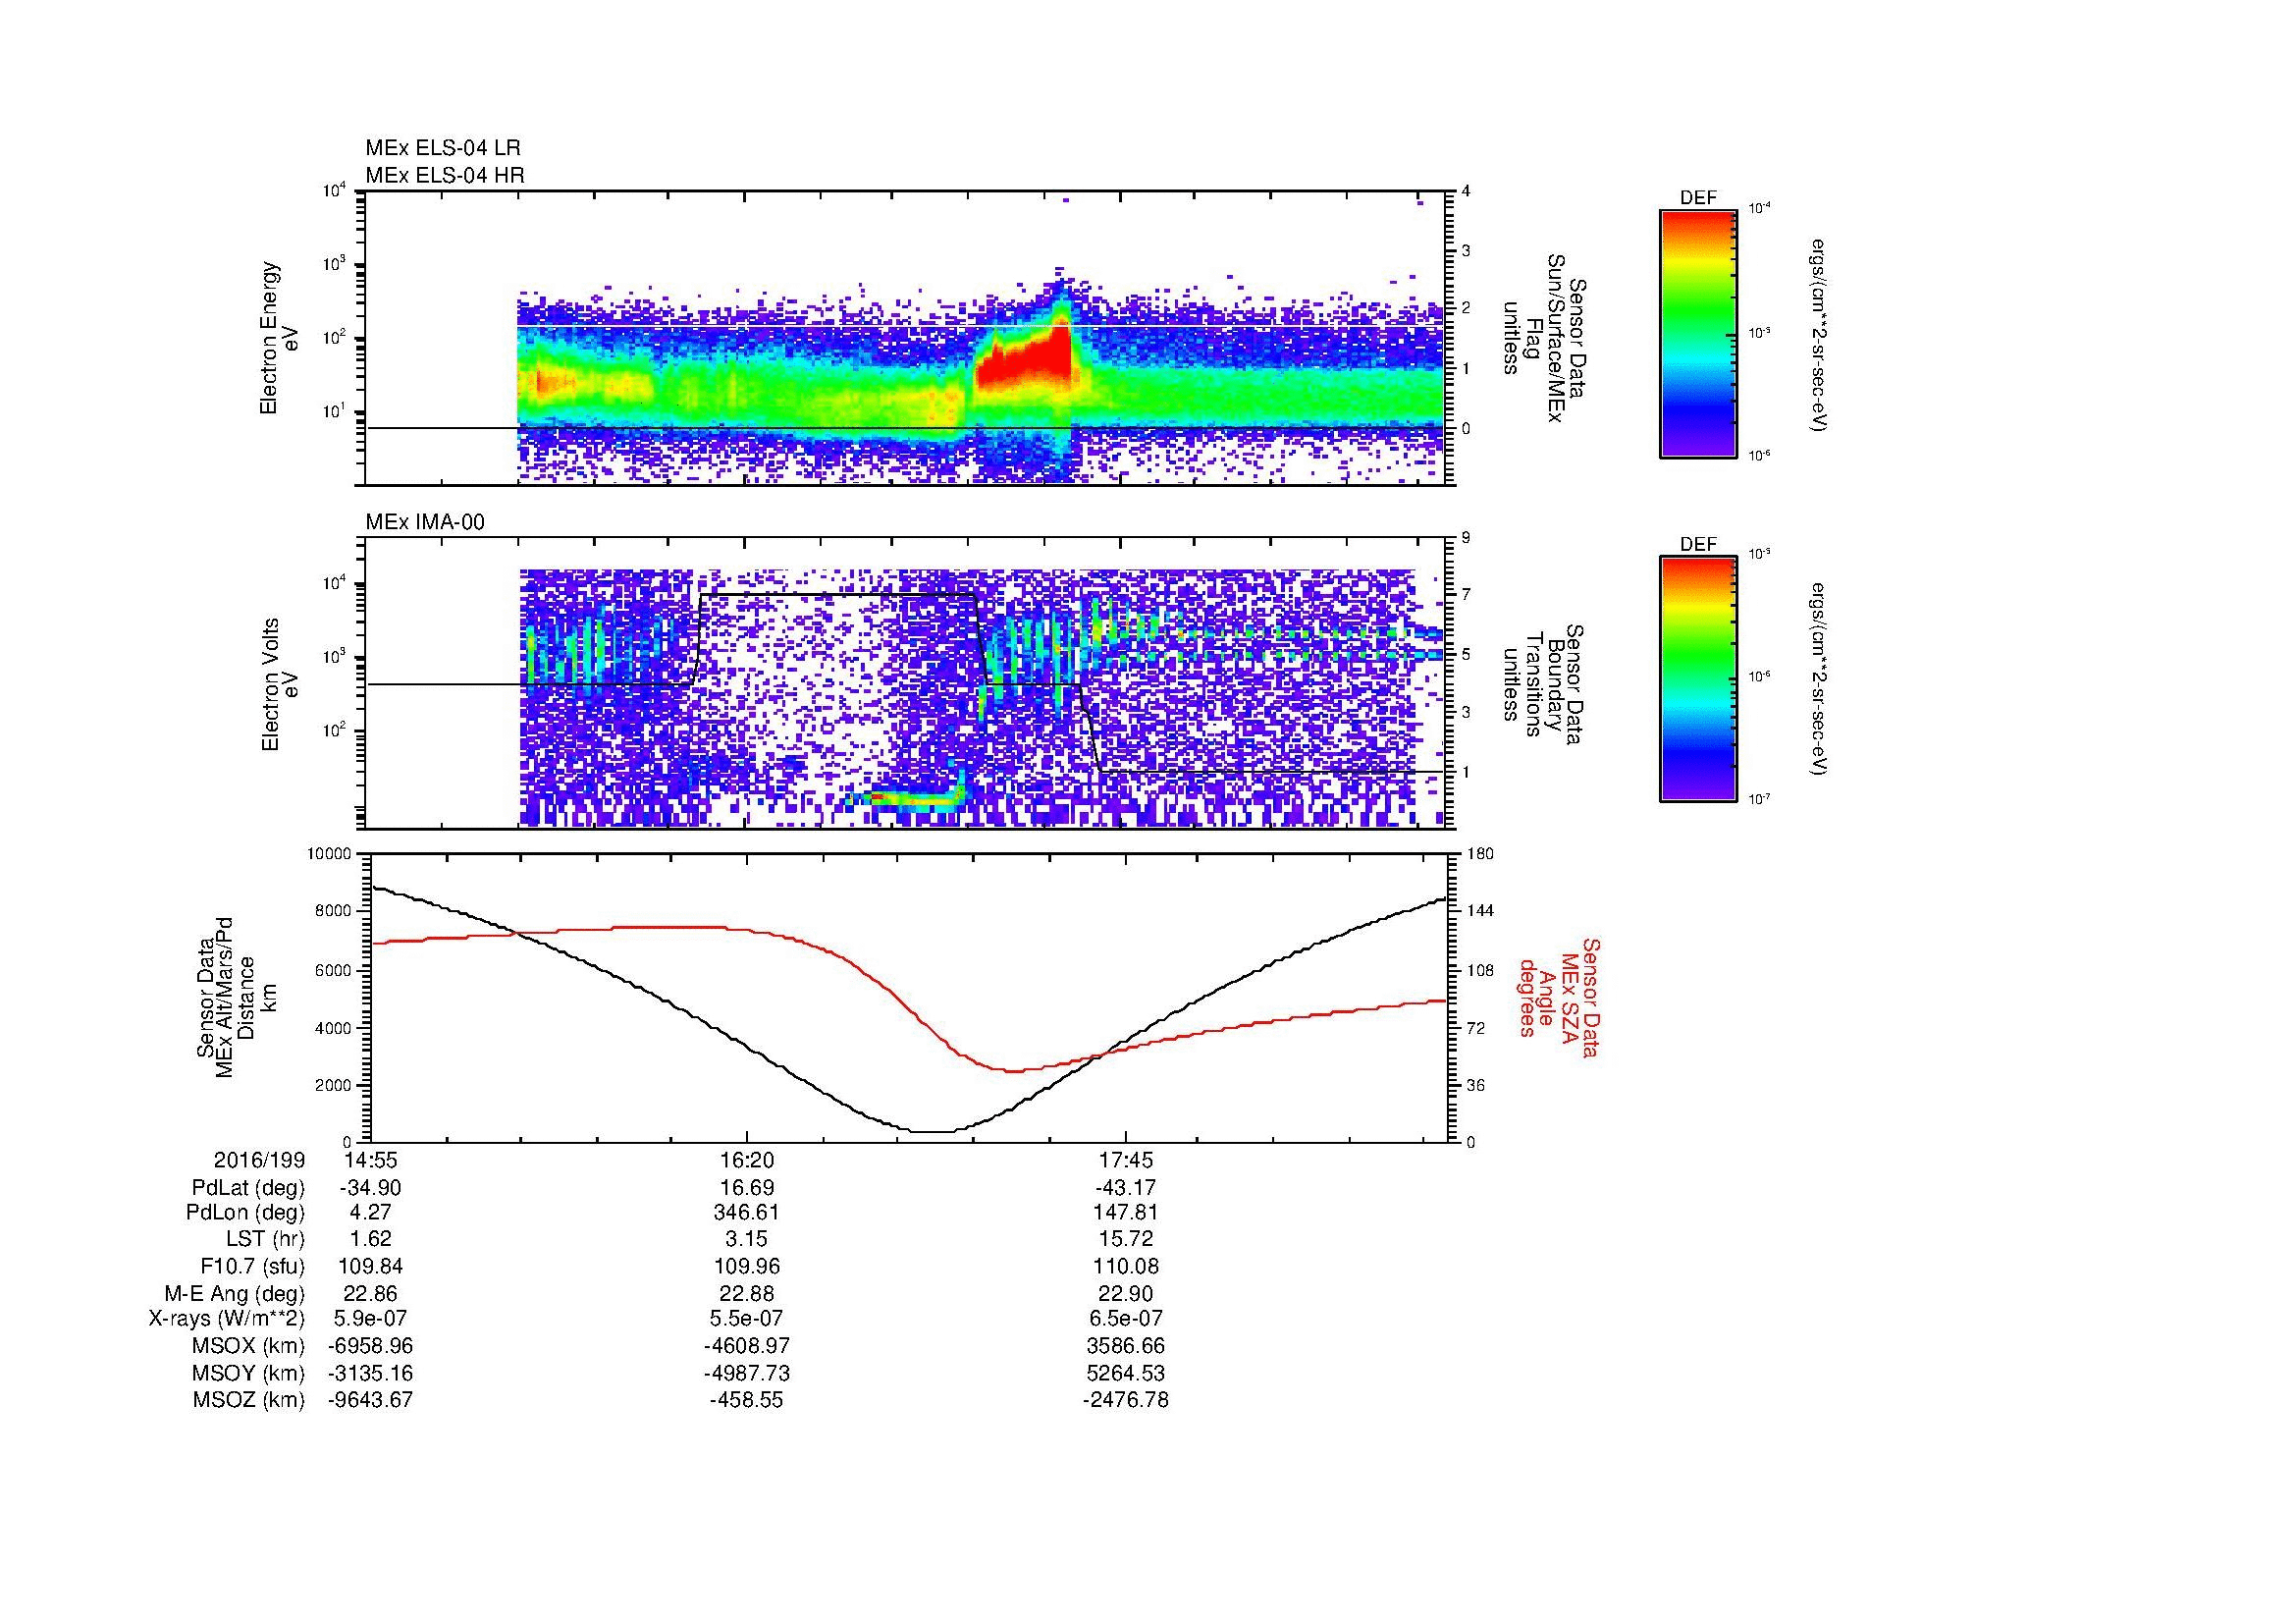Viewport: 2296px width, 1623px height.
Task: Click the 'X-rays (W/m**2)' row label
Action: click(x=227, y=1319)
